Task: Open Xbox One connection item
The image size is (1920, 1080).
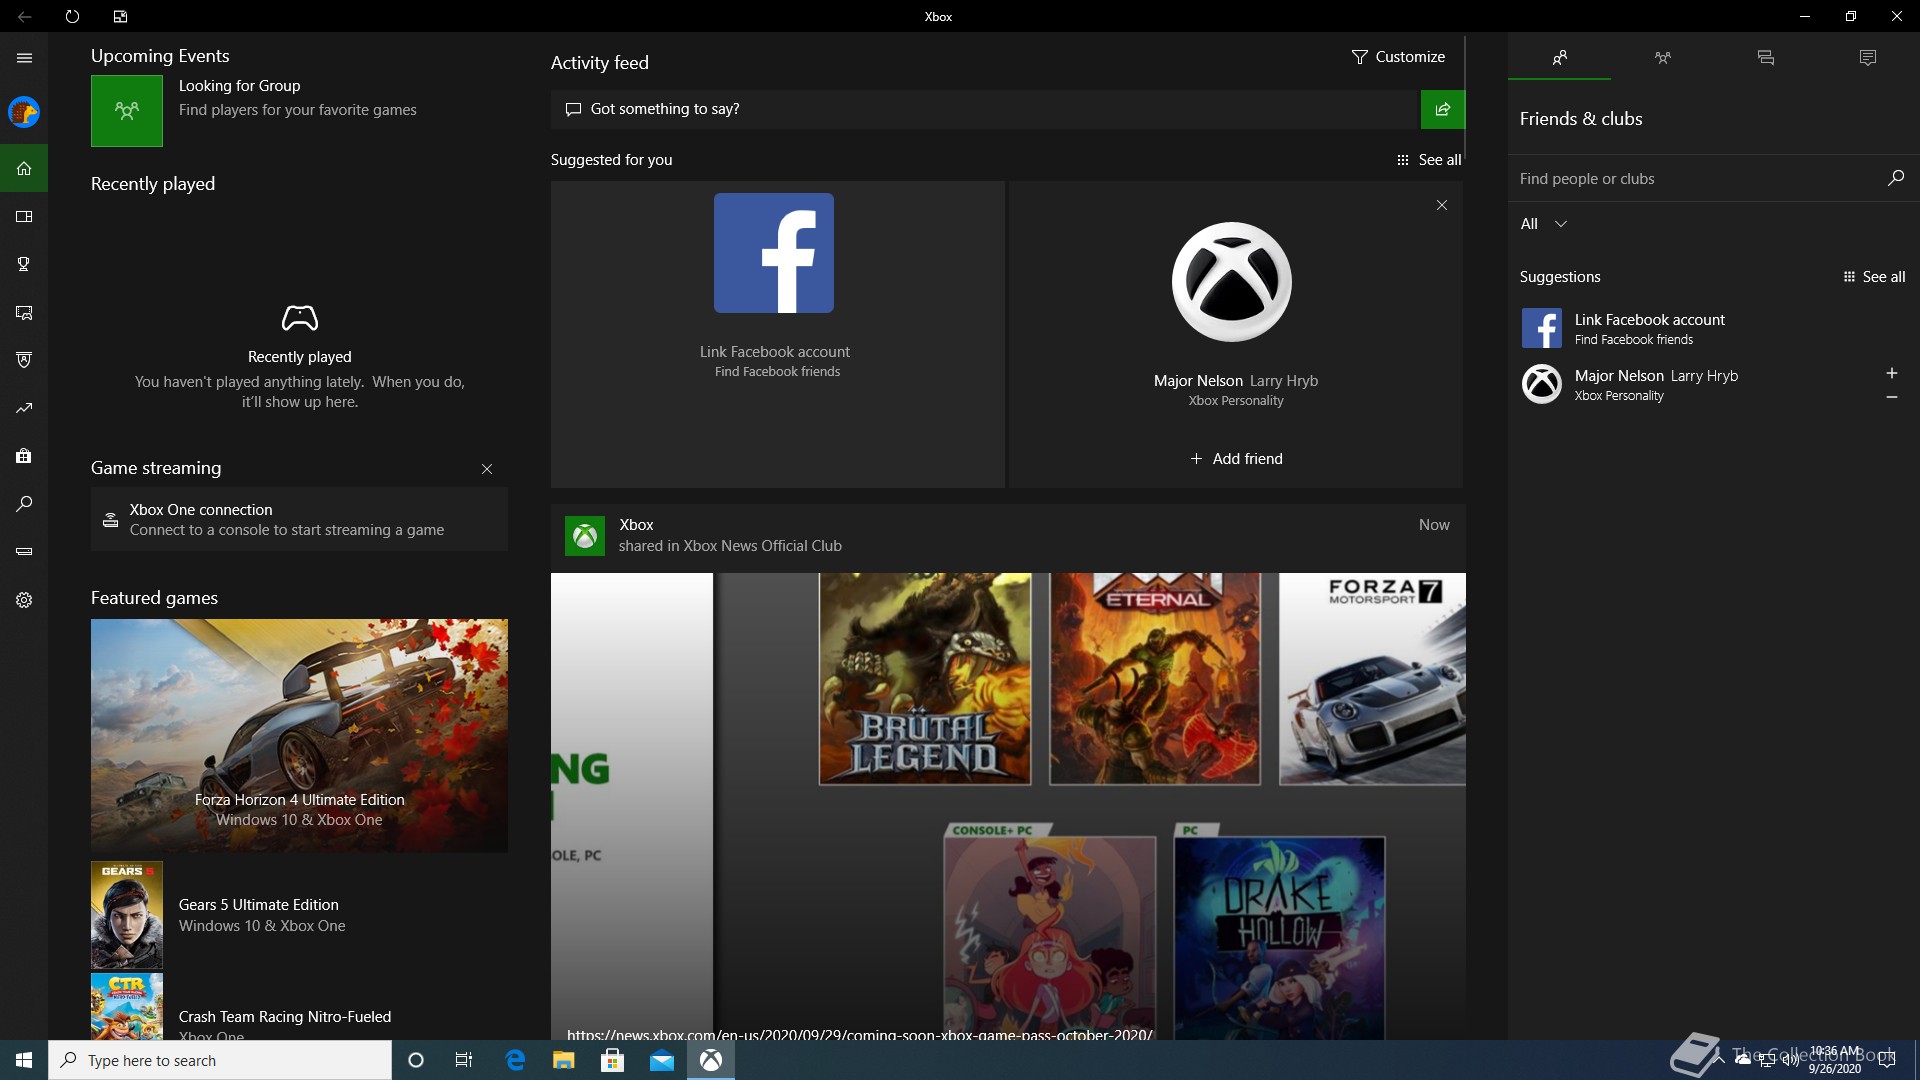Action: [299, 519]
